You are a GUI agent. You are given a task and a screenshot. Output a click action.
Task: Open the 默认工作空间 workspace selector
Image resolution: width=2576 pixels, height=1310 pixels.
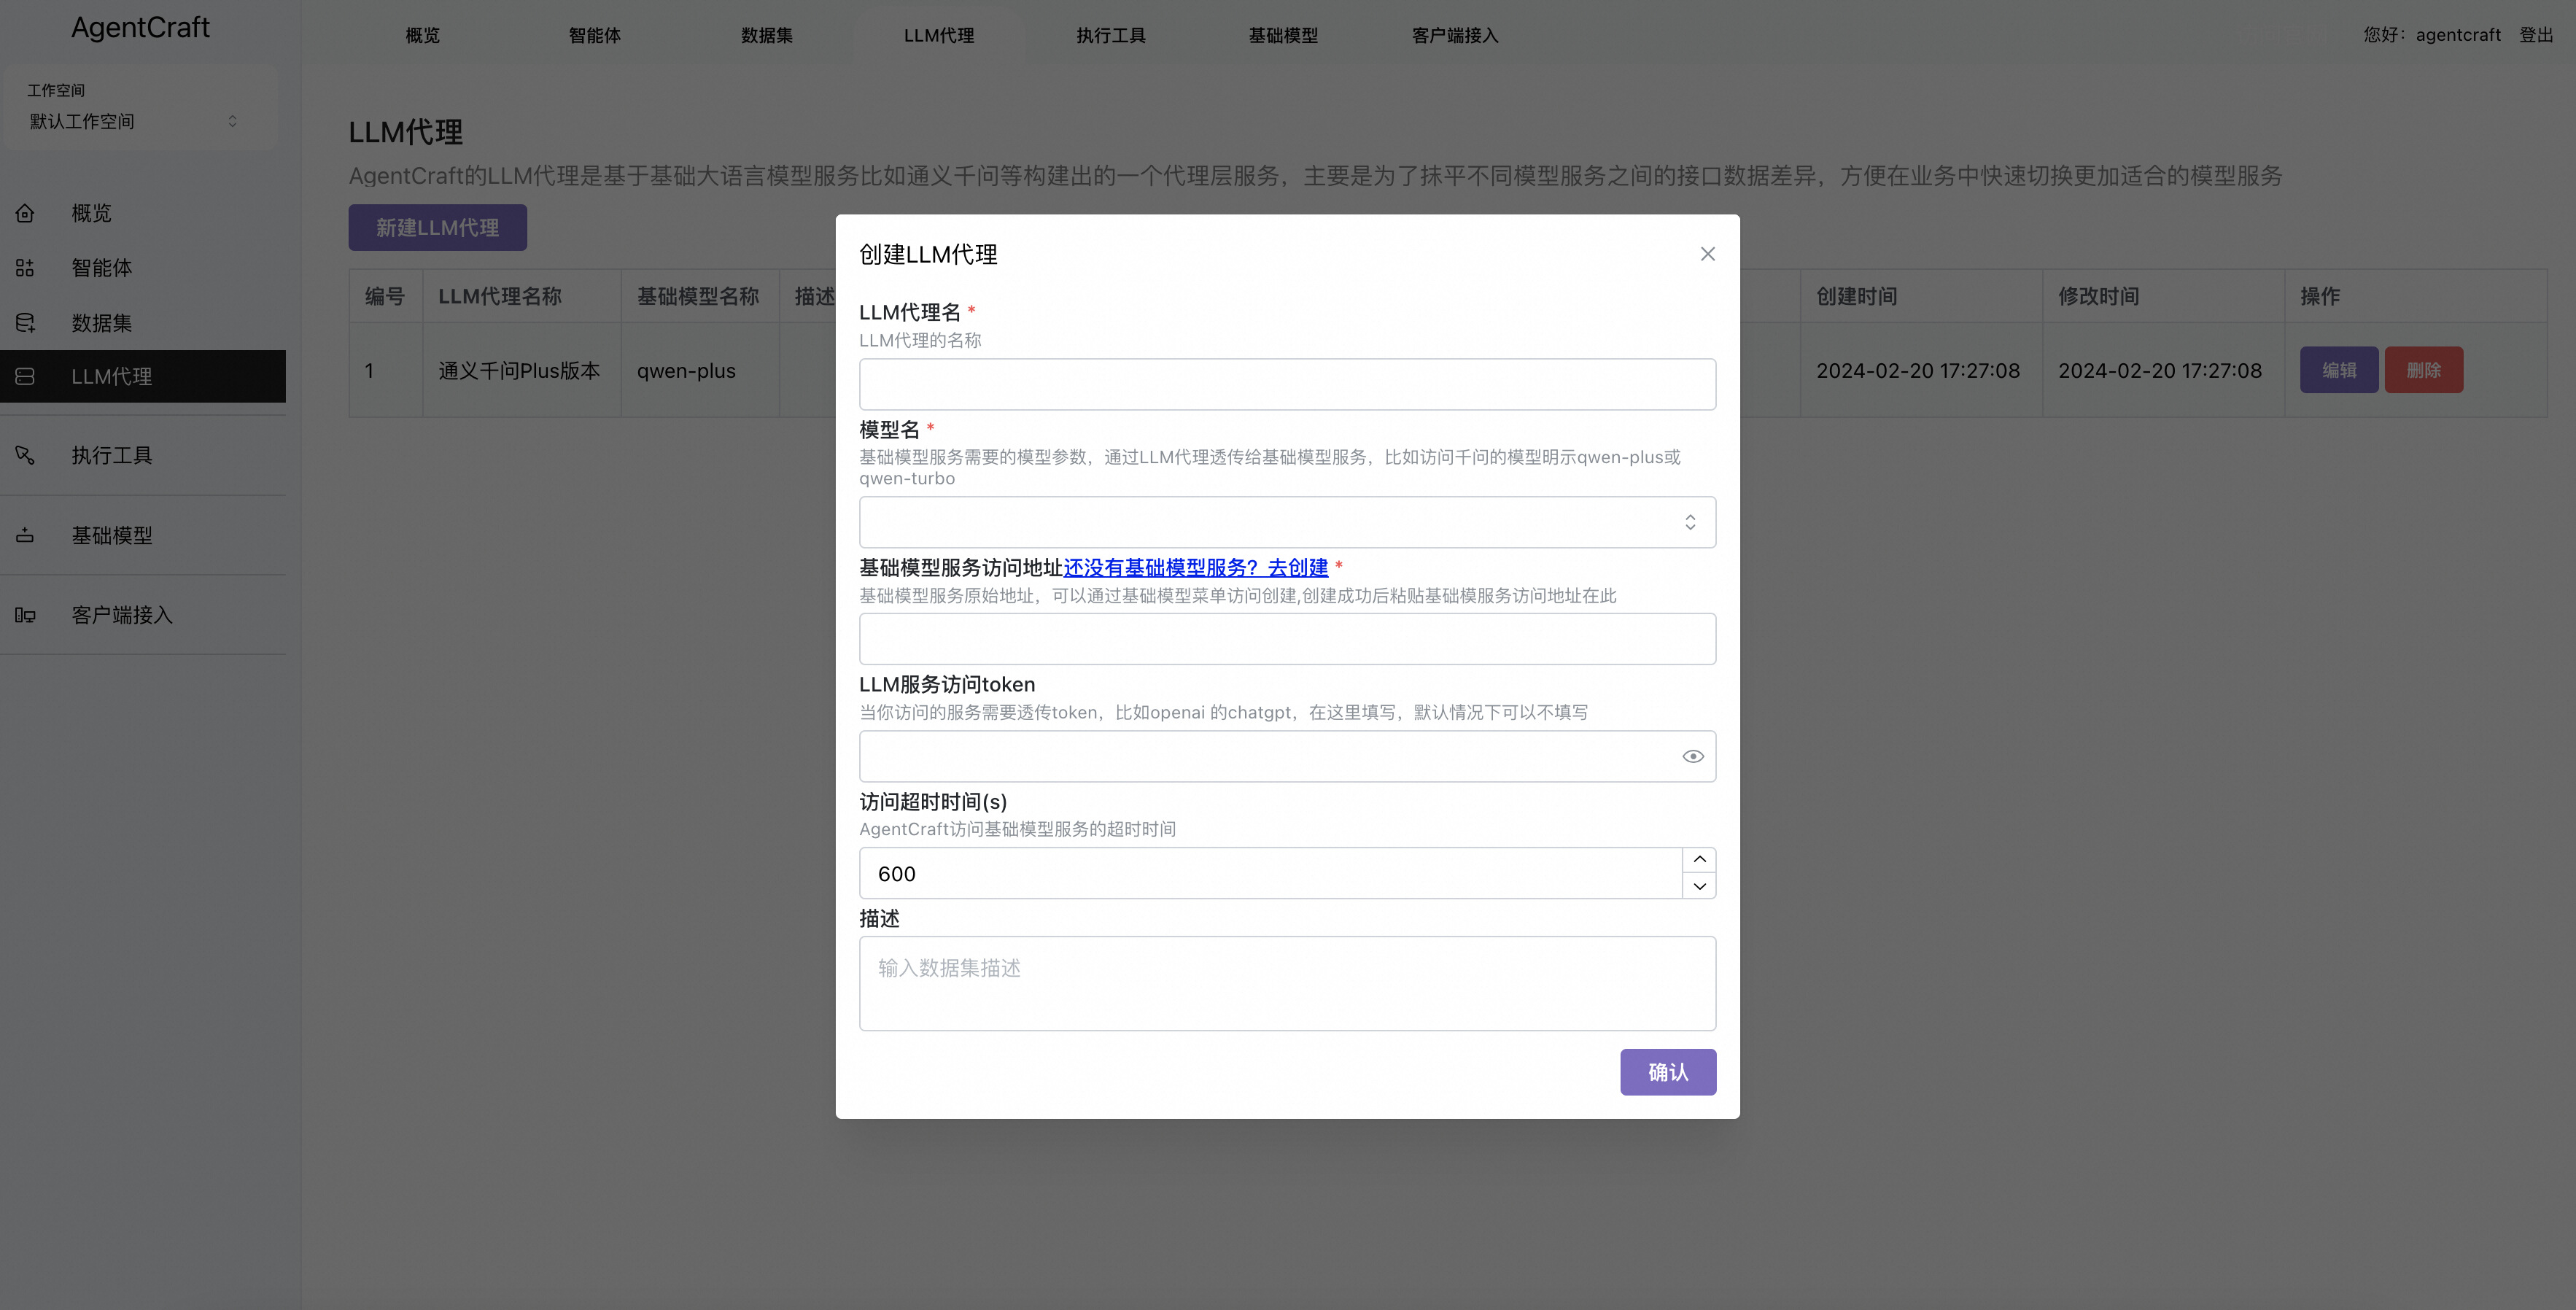coord(134,121)
